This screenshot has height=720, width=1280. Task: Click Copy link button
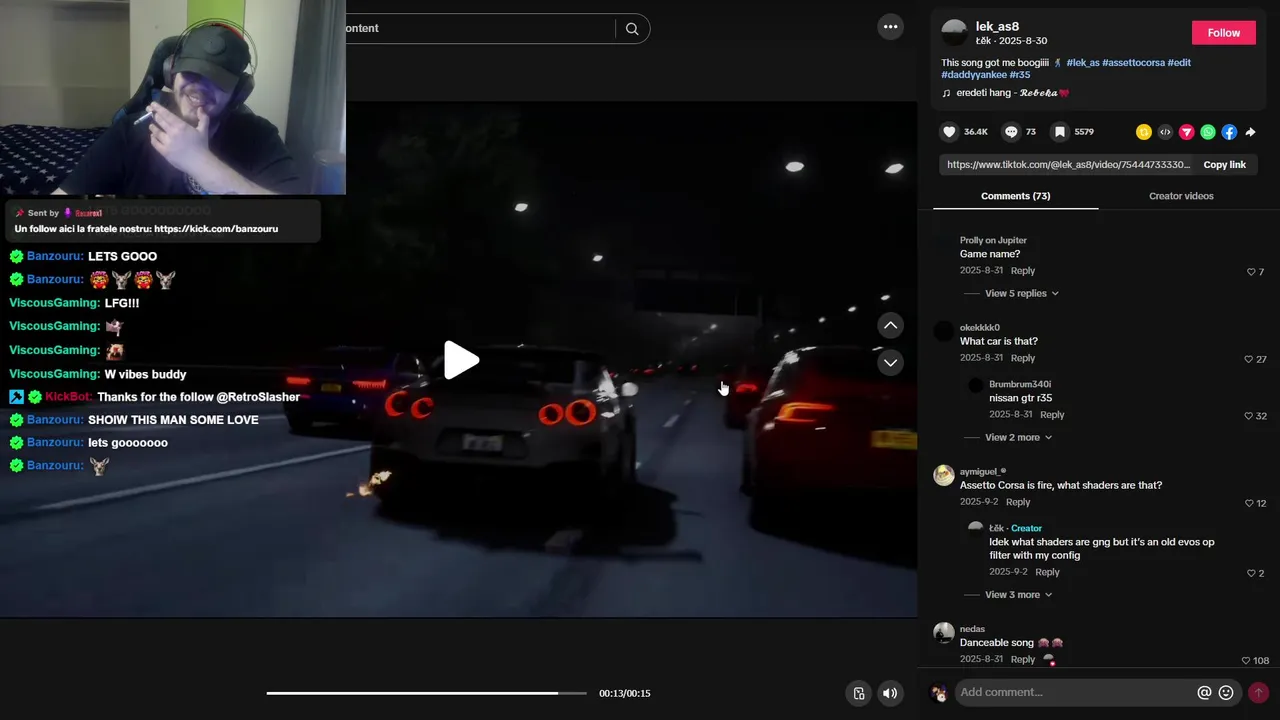point(1224,165)
